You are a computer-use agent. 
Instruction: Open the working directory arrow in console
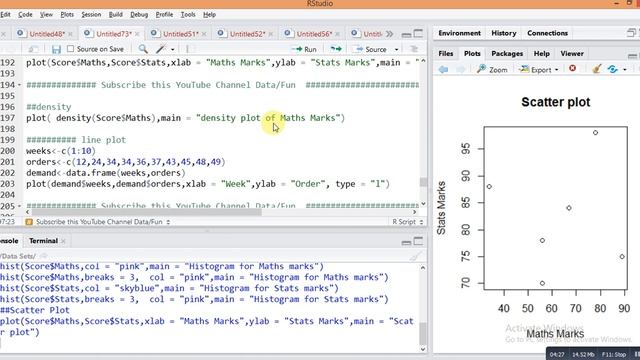pos(44,256)
